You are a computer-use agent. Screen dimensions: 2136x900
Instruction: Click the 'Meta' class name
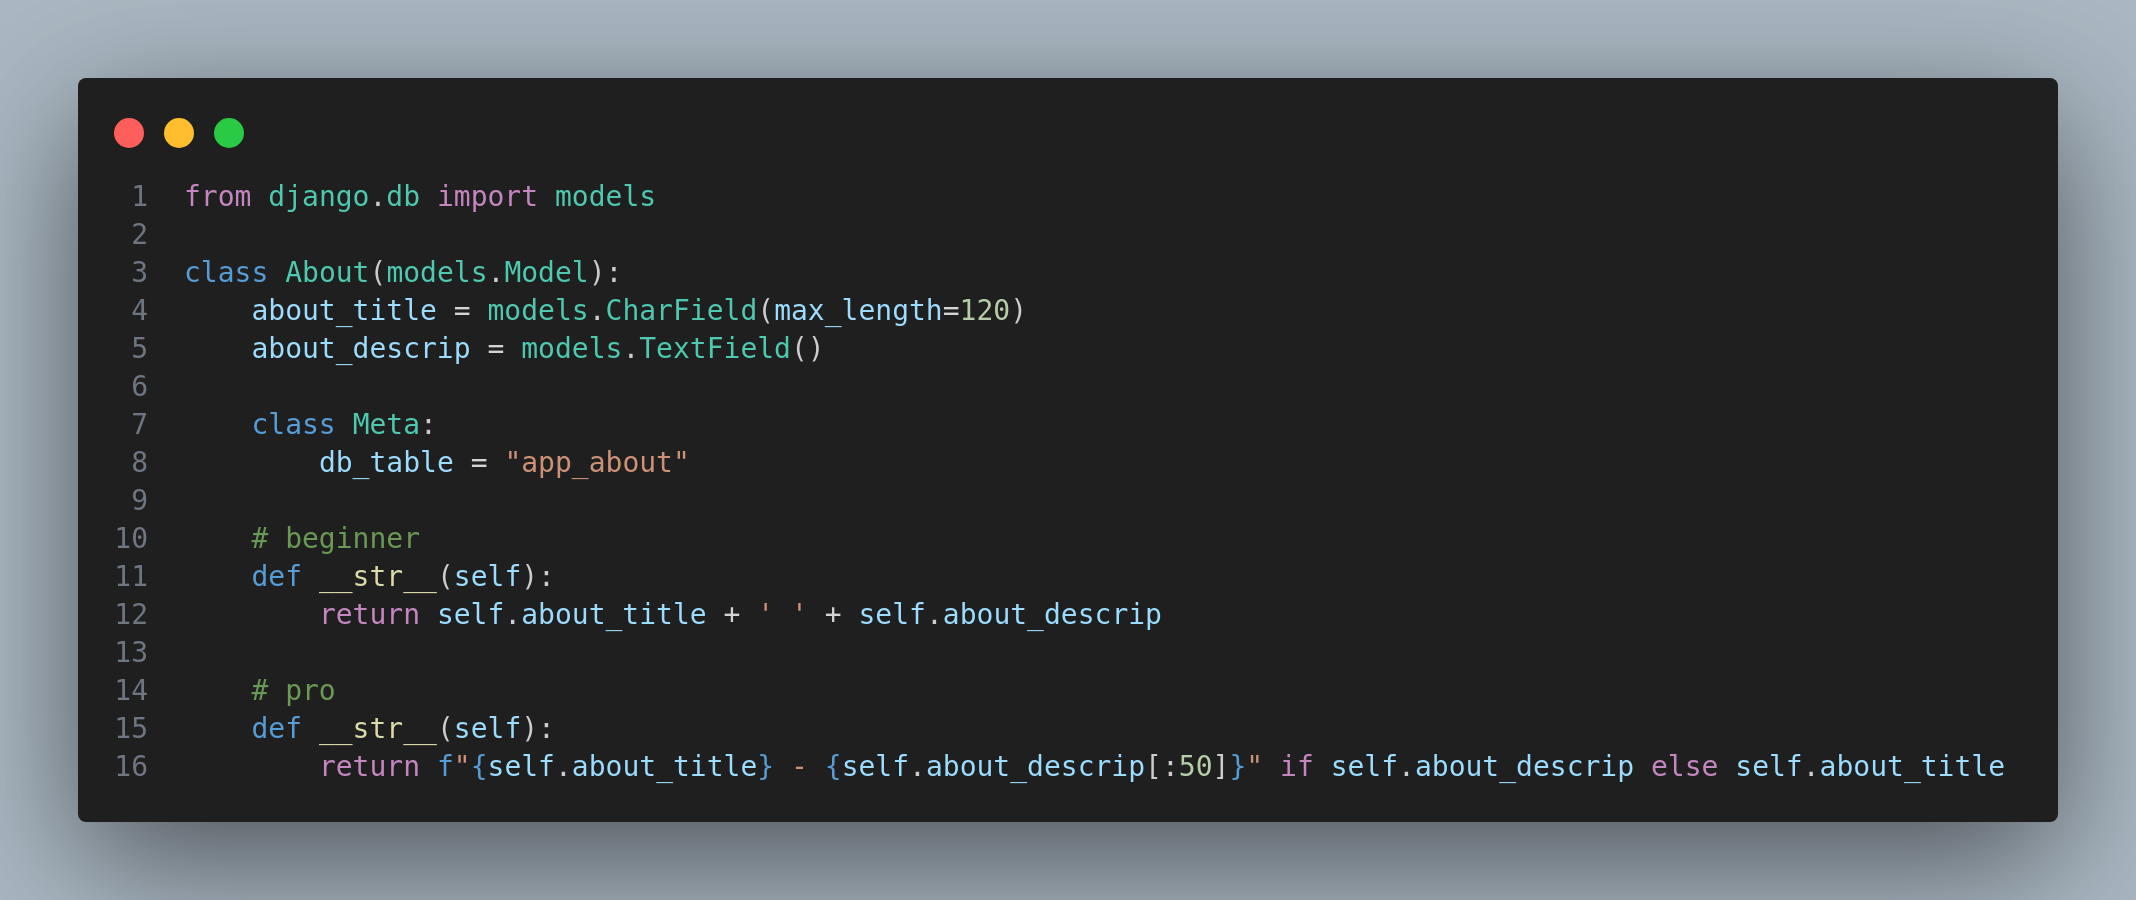point(386,424)
